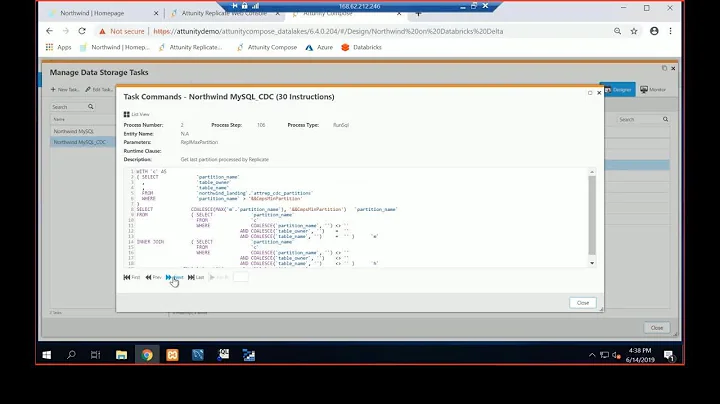Click the browser address bar URL
This screenshot has height=404, width=720.
[328, 31]
